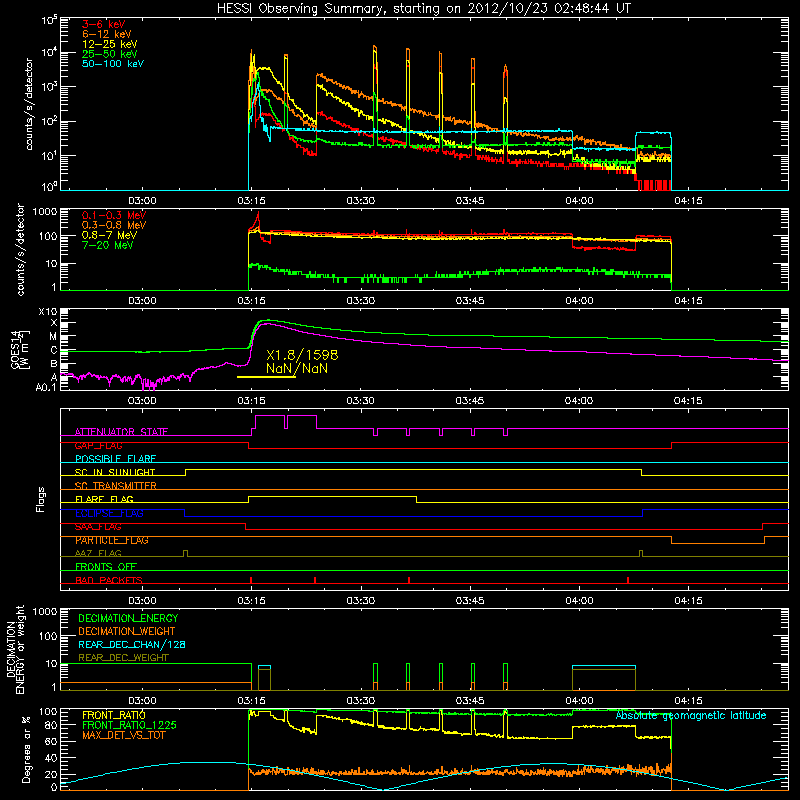The height and width of the screenshot is (800, 800).
Task: Click the DECIMATION_WEIGHT legend label
Action: [x=127, y=631]
